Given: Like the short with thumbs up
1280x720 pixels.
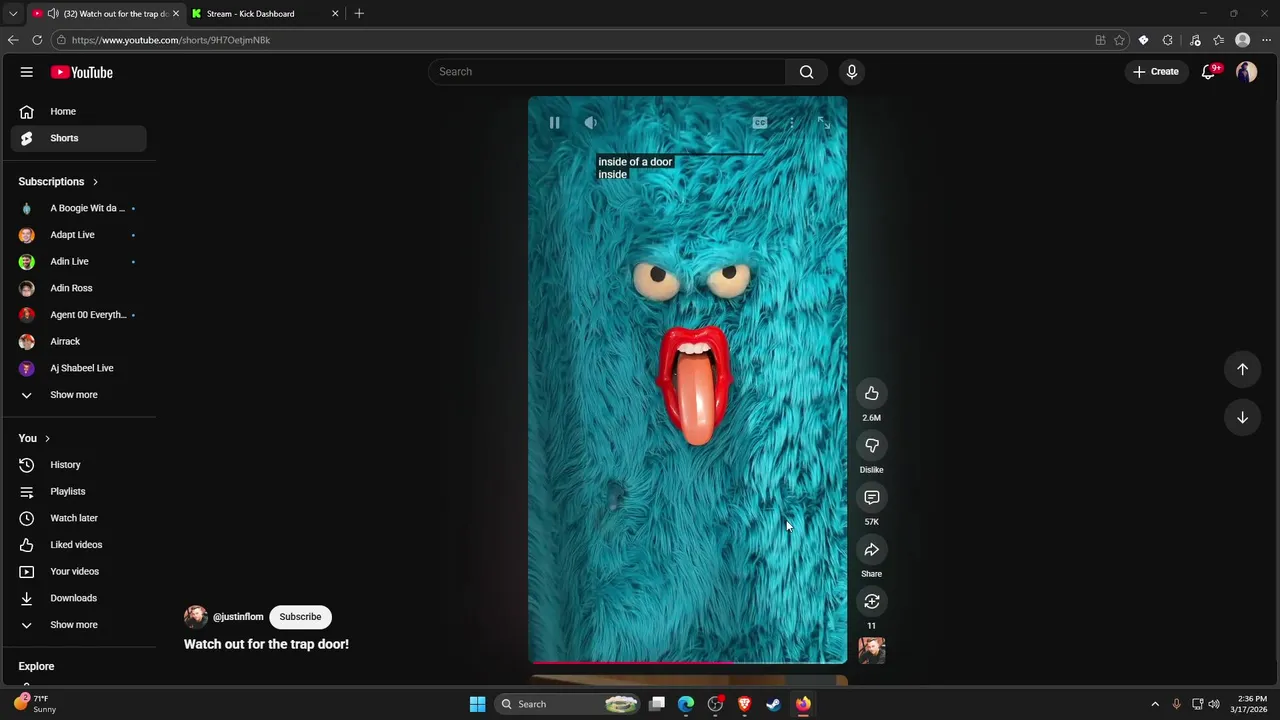Looking at the screenshot, I should point(872,393).
